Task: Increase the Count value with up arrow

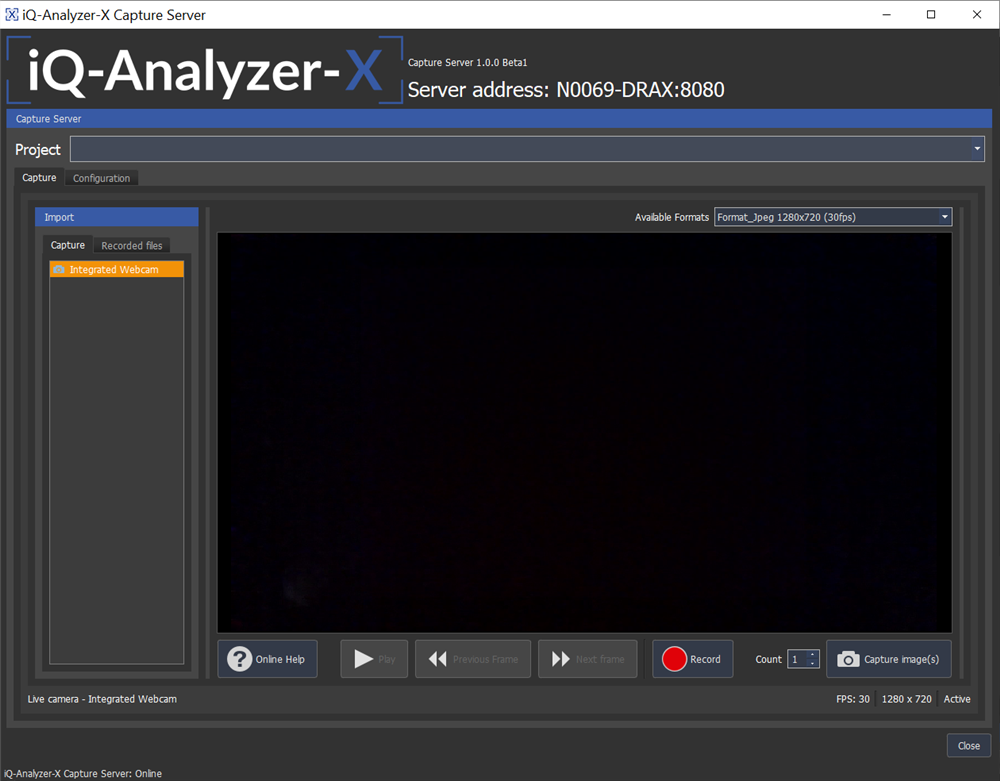Action: [812, 655]
